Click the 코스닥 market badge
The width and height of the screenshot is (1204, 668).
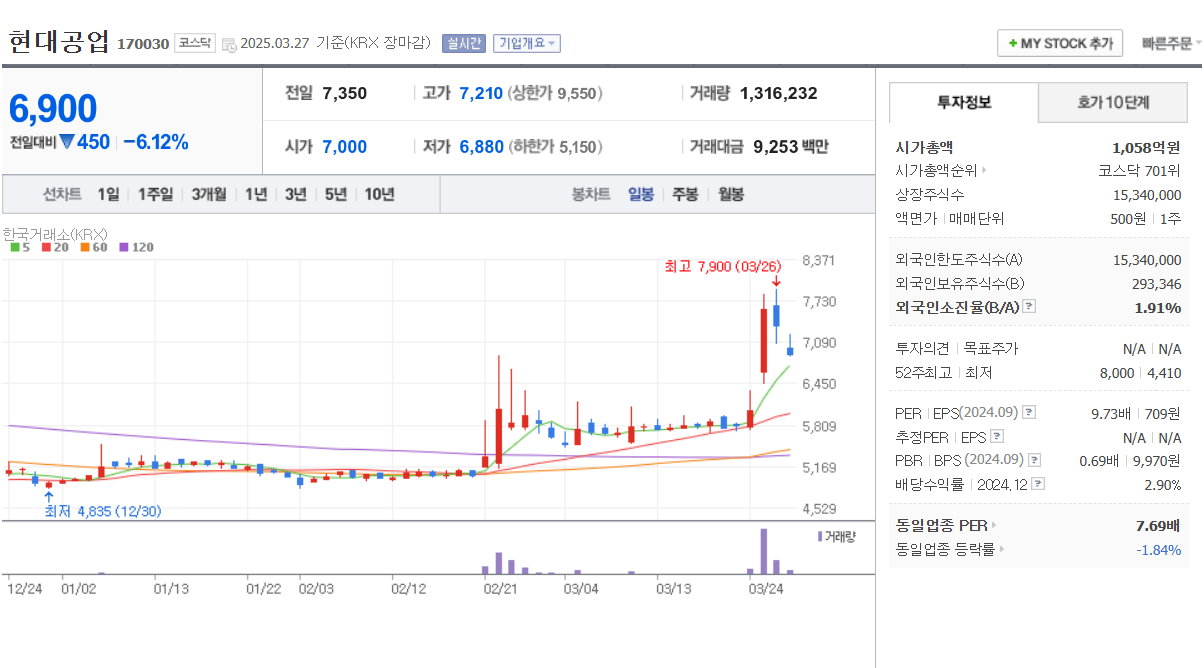point(194,43)
